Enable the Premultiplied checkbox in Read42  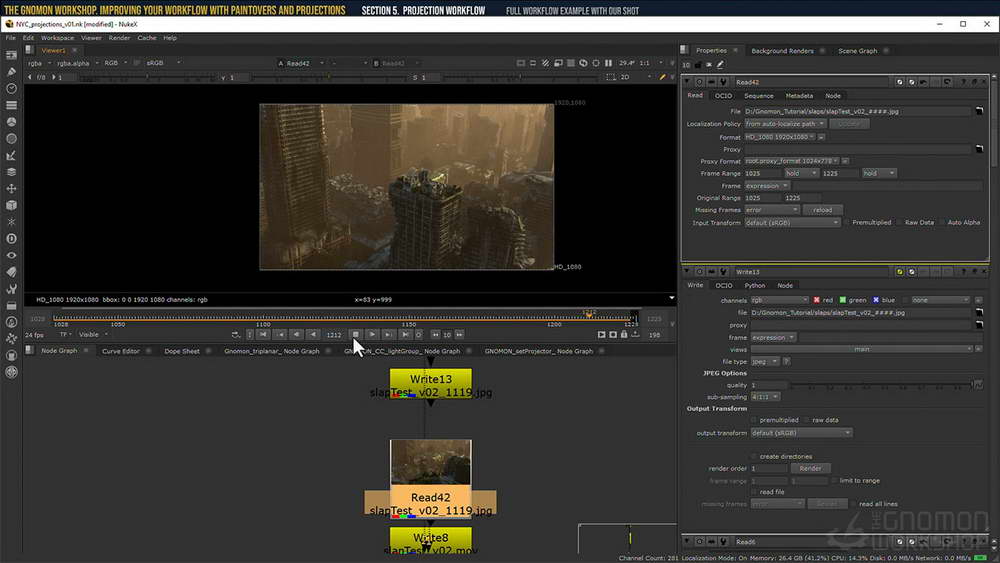[x=848, y=223]
